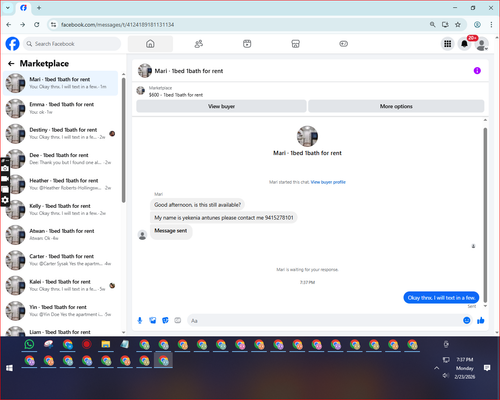The height and width of the screenshot is (400, 500).
Task: Select the Emma conversation
Action: [x=61, y=108]
